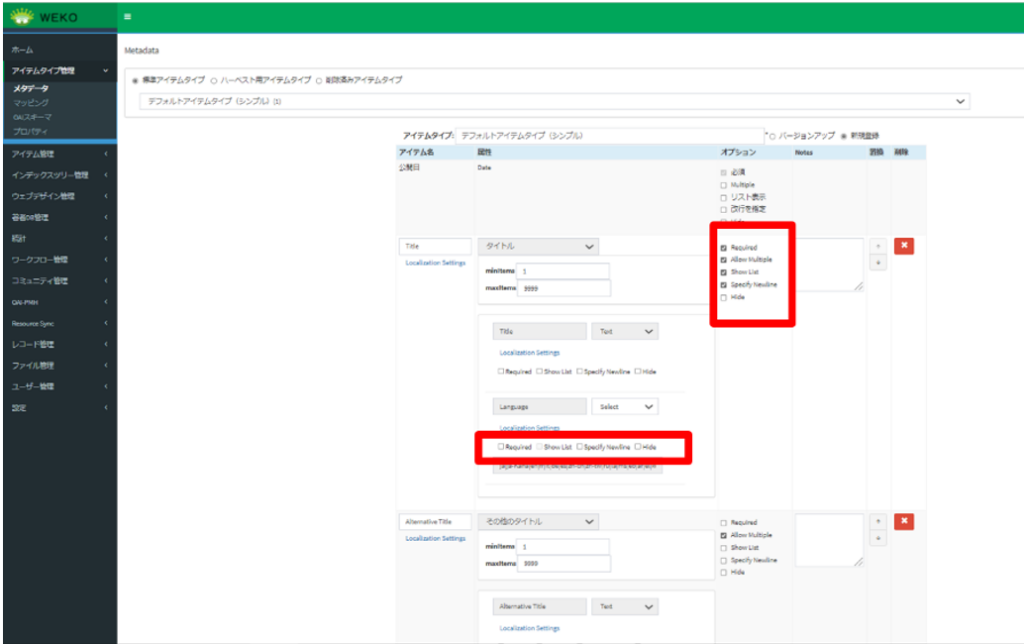Open the Language field's Select dropdown
The width and height of the screenshot is (1024, 644).
point(624,407)
